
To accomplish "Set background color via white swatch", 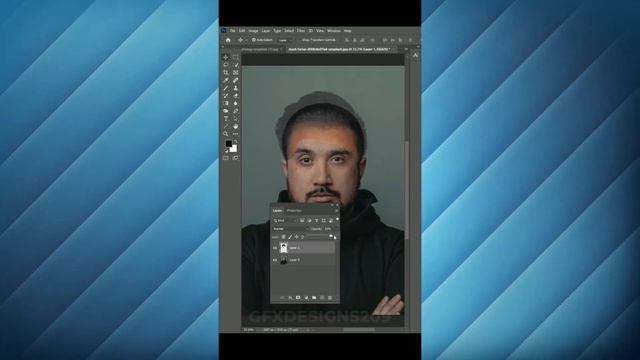I will (x=234, y=149).
